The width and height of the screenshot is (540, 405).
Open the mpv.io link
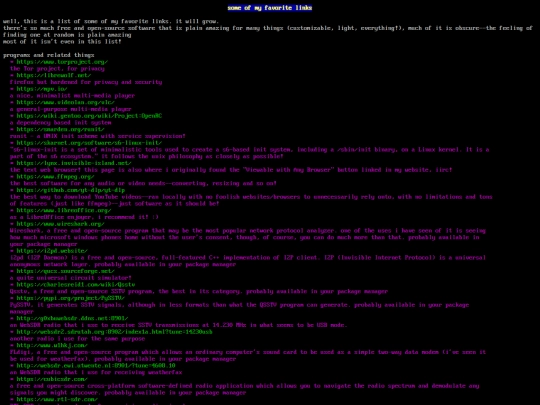click(42, 89)
